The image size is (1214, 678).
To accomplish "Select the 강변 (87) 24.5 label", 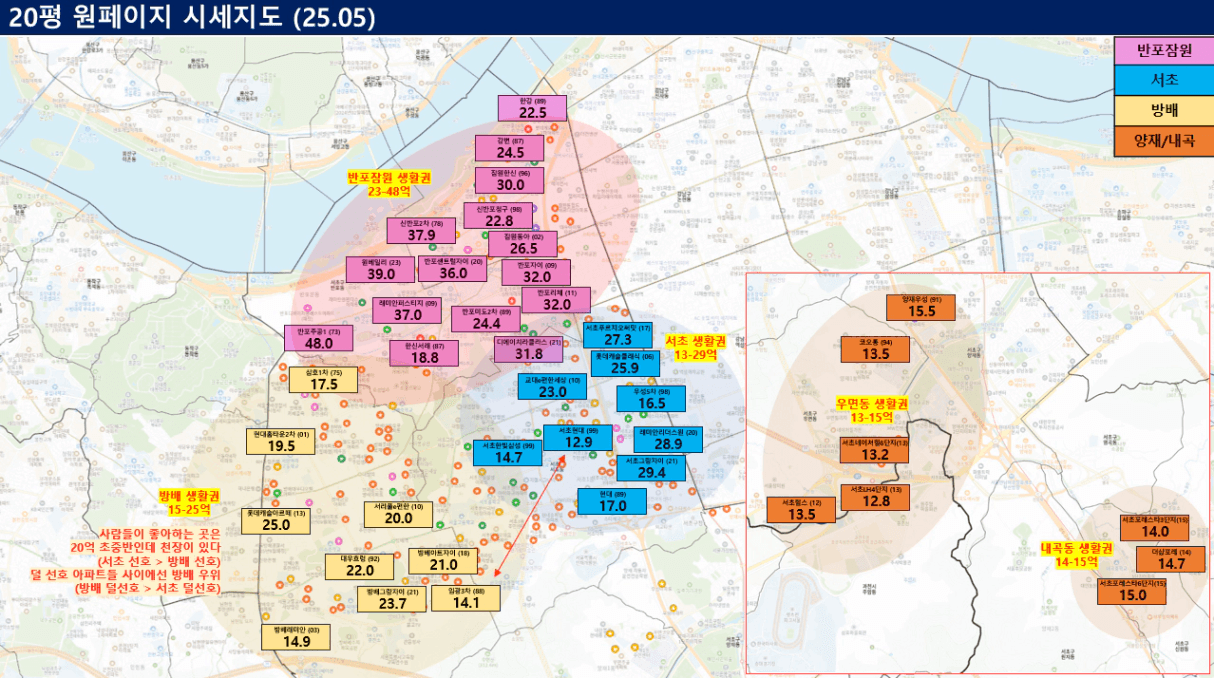I will (x=510, y=147).
